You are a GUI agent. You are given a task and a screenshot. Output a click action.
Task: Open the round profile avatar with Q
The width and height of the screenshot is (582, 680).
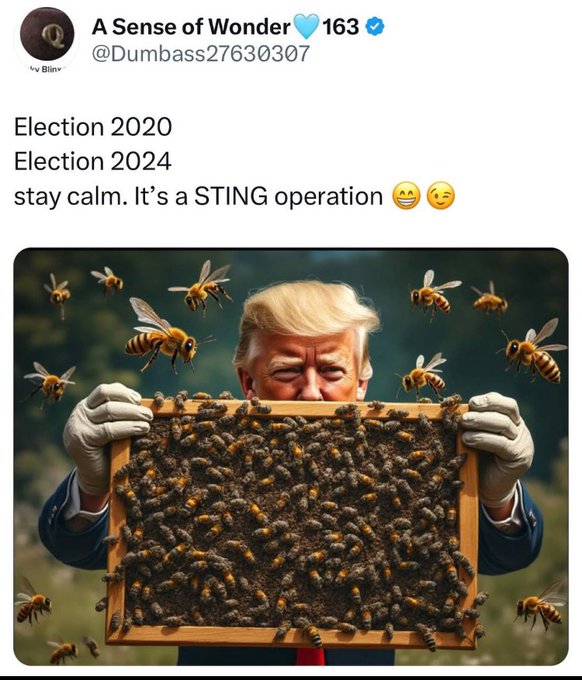(x=48, y=34)
